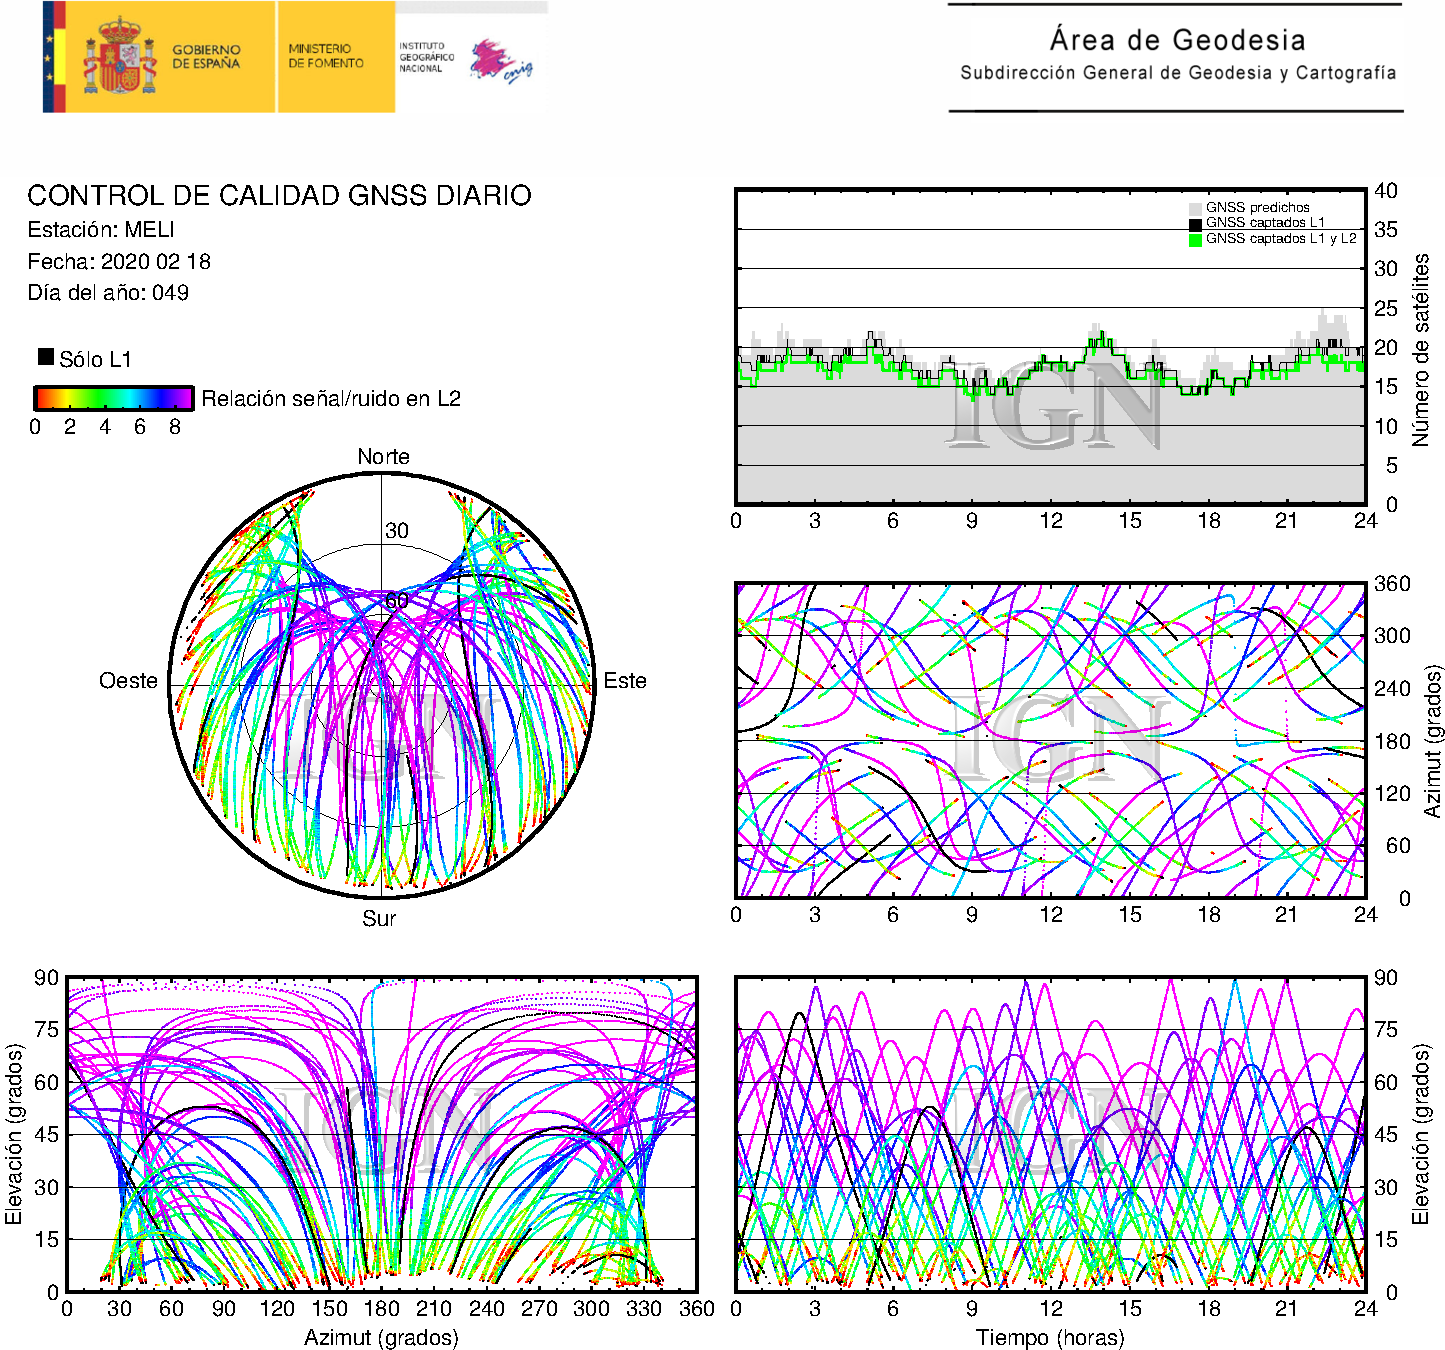Click the 'GOBIERNO DE ESPAÑA' text
Screen dimensions: 1445x1350
pyautogui.click(x=206, y=56)
